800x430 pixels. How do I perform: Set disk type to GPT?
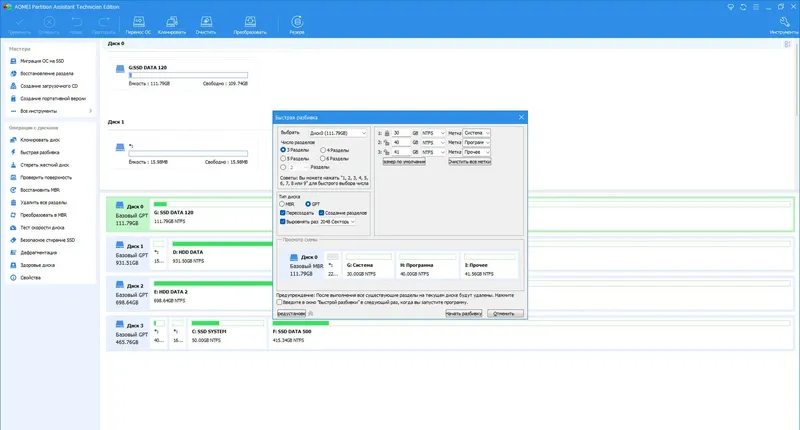click(x=308, y=204)
